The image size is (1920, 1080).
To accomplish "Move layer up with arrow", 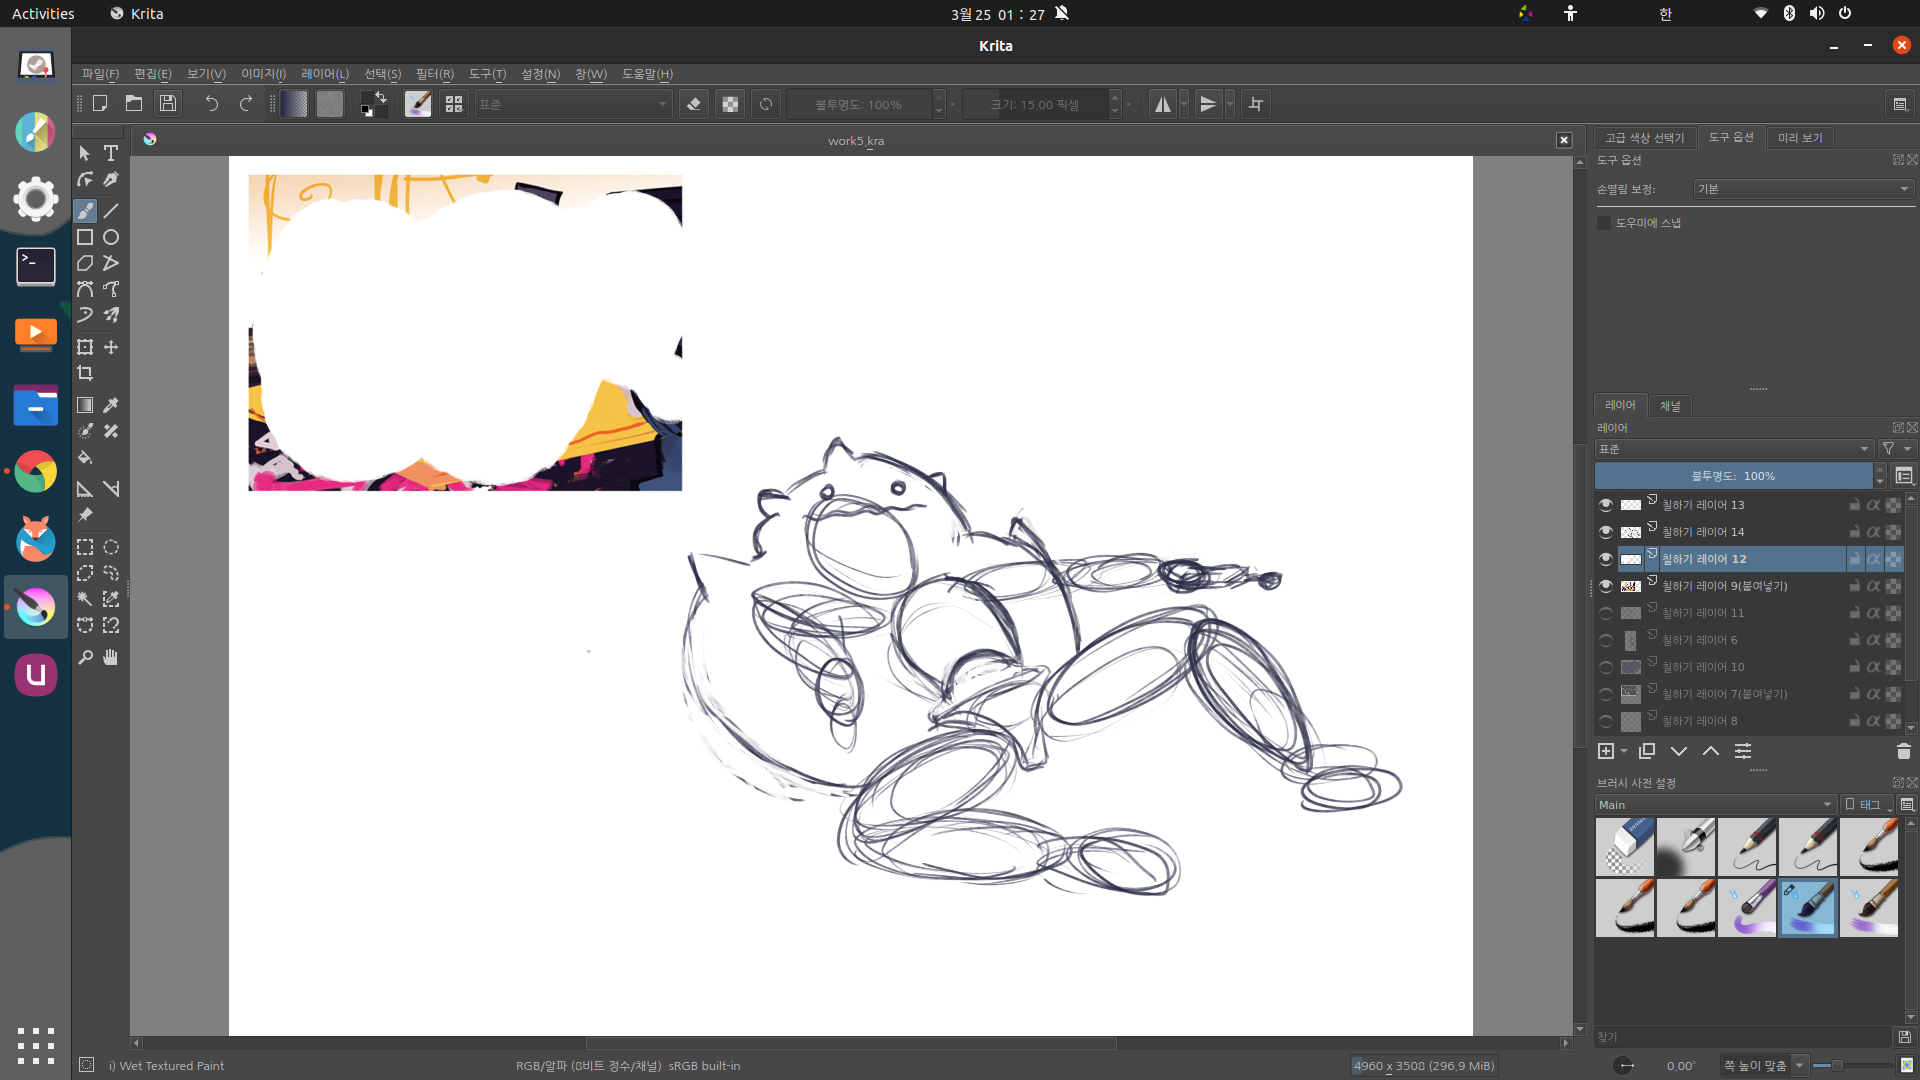I will tap(1711, 751).
